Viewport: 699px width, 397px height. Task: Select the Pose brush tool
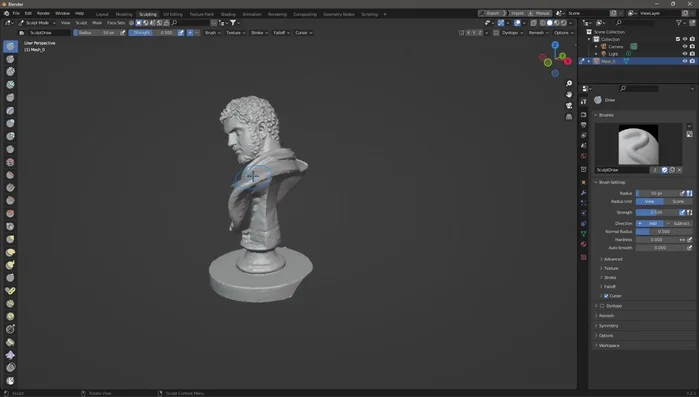pos(10,291)
